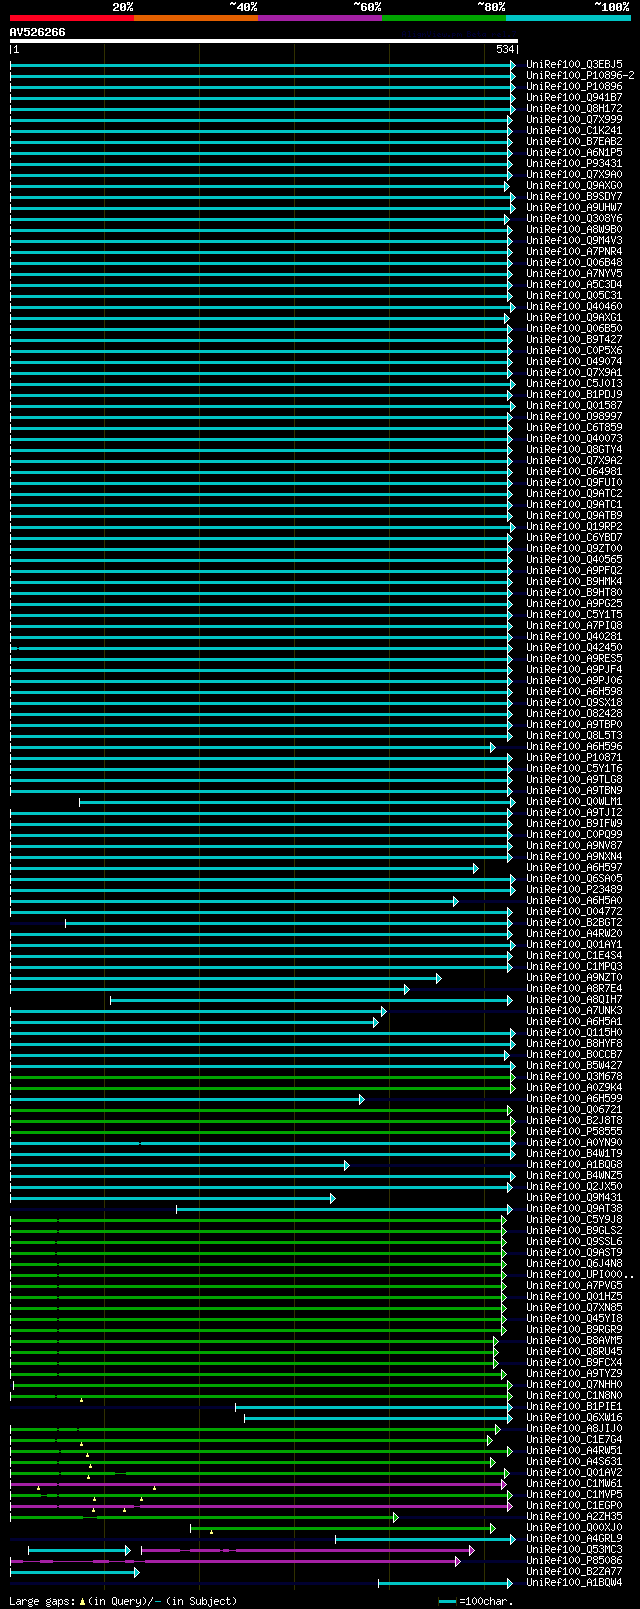Select the UniRef100_A7PNR4 label

pyautogui.click(x=574, y=251)
